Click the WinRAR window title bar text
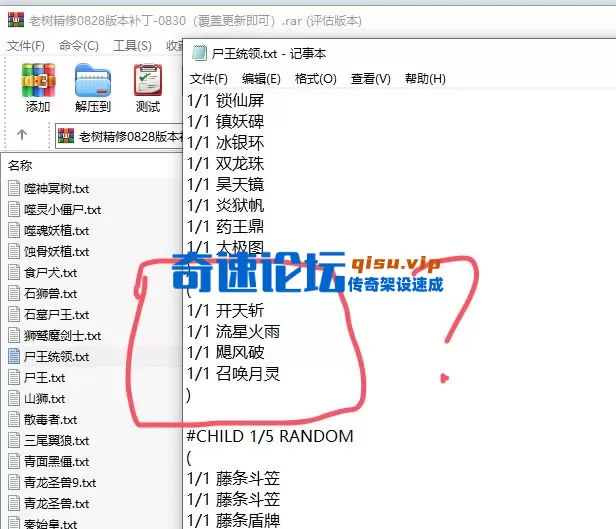 point(195,20)
